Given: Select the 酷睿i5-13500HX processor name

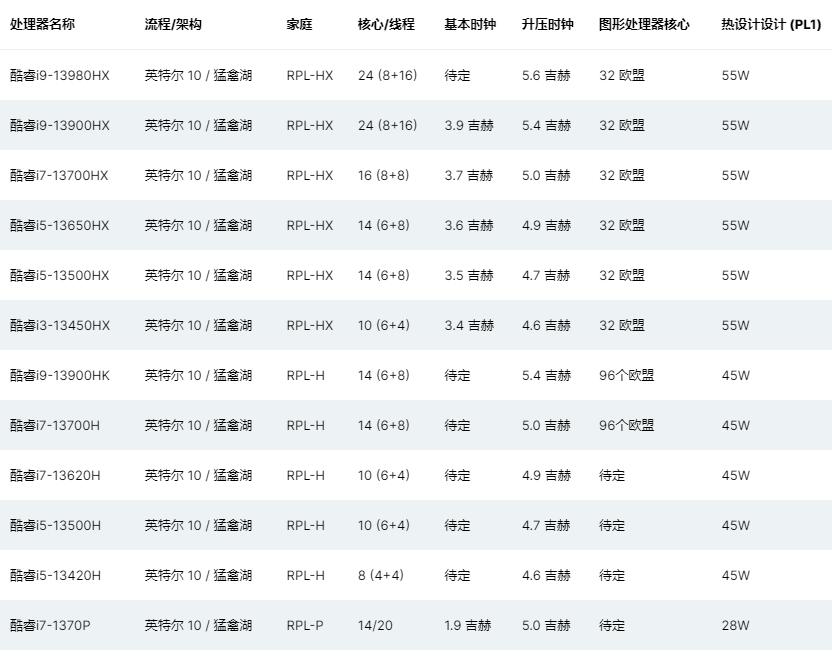Looking at the screenshot, I should point(59,275).
